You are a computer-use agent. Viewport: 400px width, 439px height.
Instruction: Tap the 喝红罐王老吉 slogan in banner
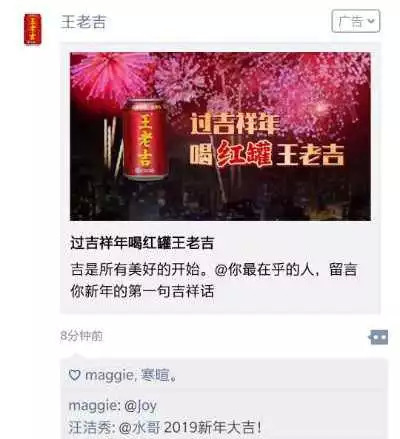267,155
